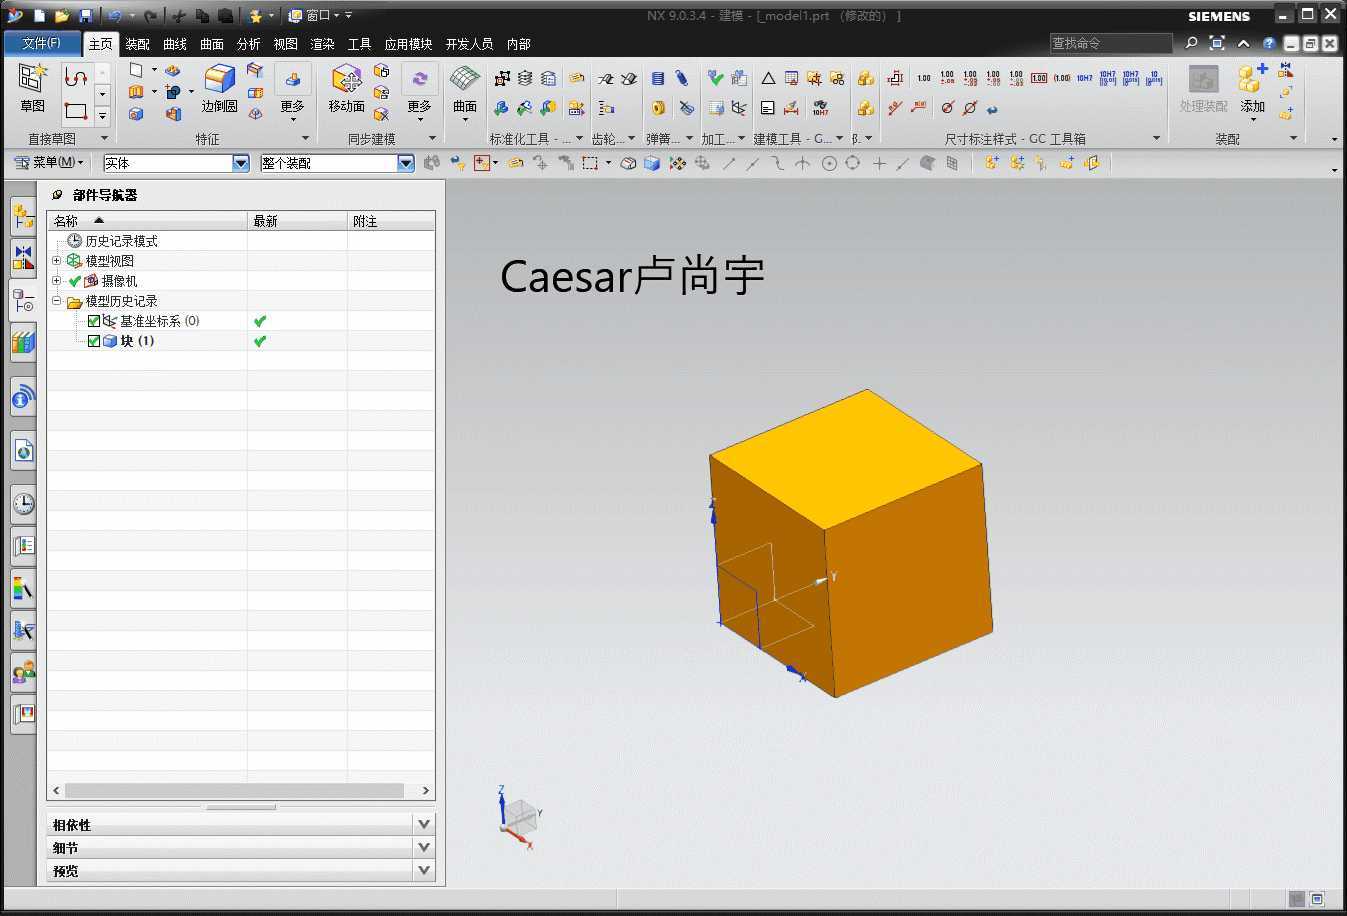Open the 同步建模 group 更多 dropdown
The image size is (1347, 916).
[x=419, y=92]
